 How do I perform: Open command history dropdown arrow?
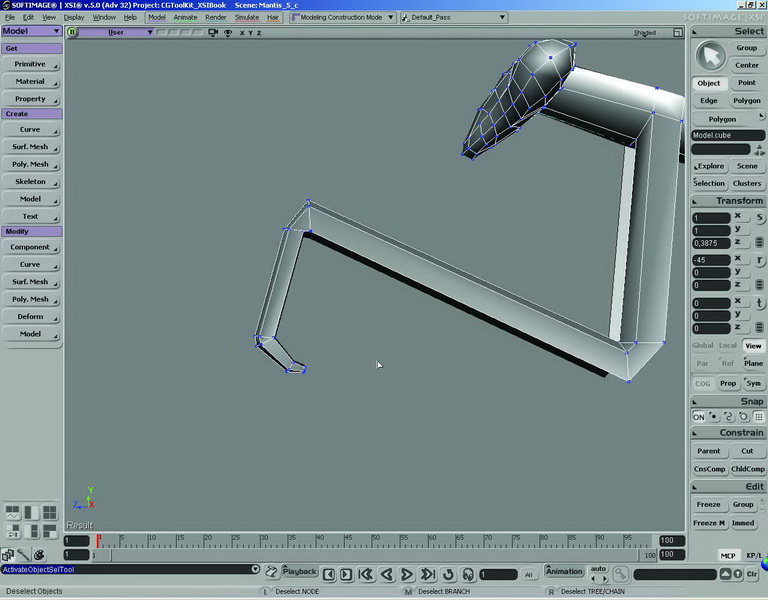(x=255, y=569)
